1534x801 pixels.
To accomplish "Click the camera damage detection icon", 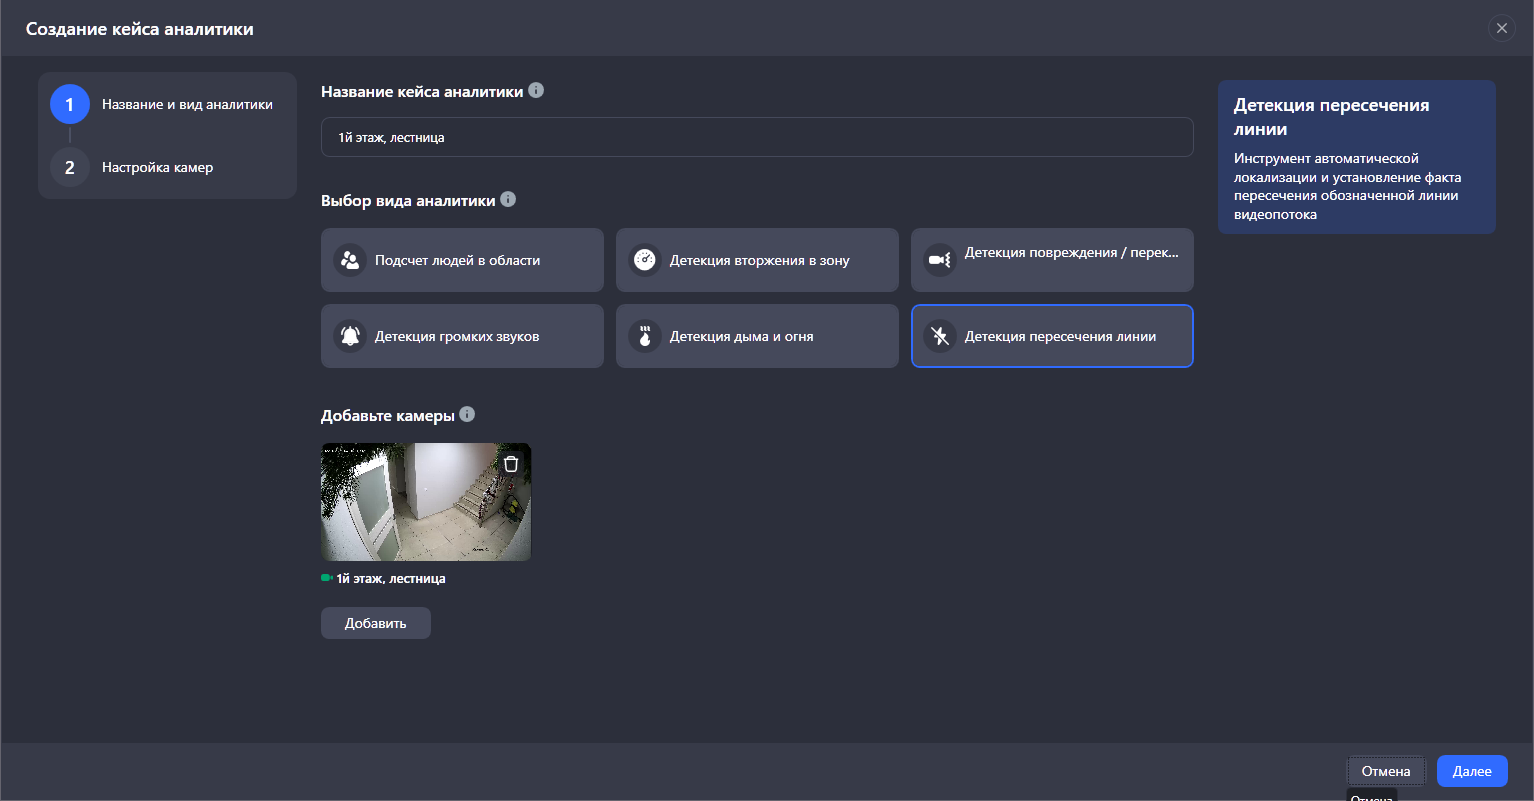I will point(940,260).
